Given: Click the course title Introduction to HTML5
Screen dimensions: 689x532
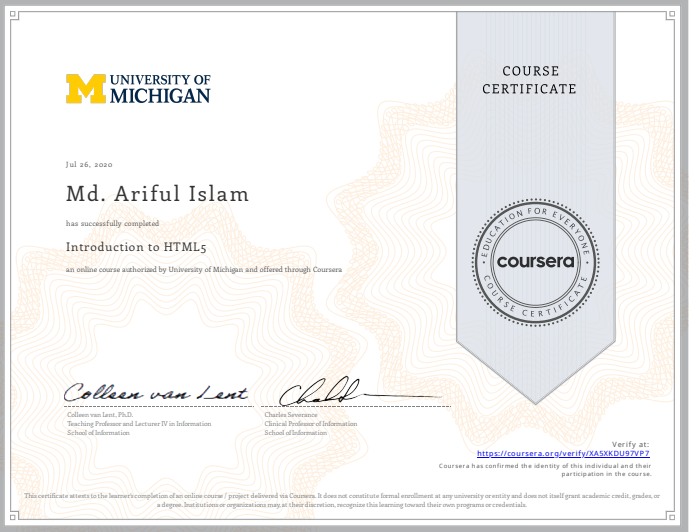Looking at the screenshot, I should [136, 247].
